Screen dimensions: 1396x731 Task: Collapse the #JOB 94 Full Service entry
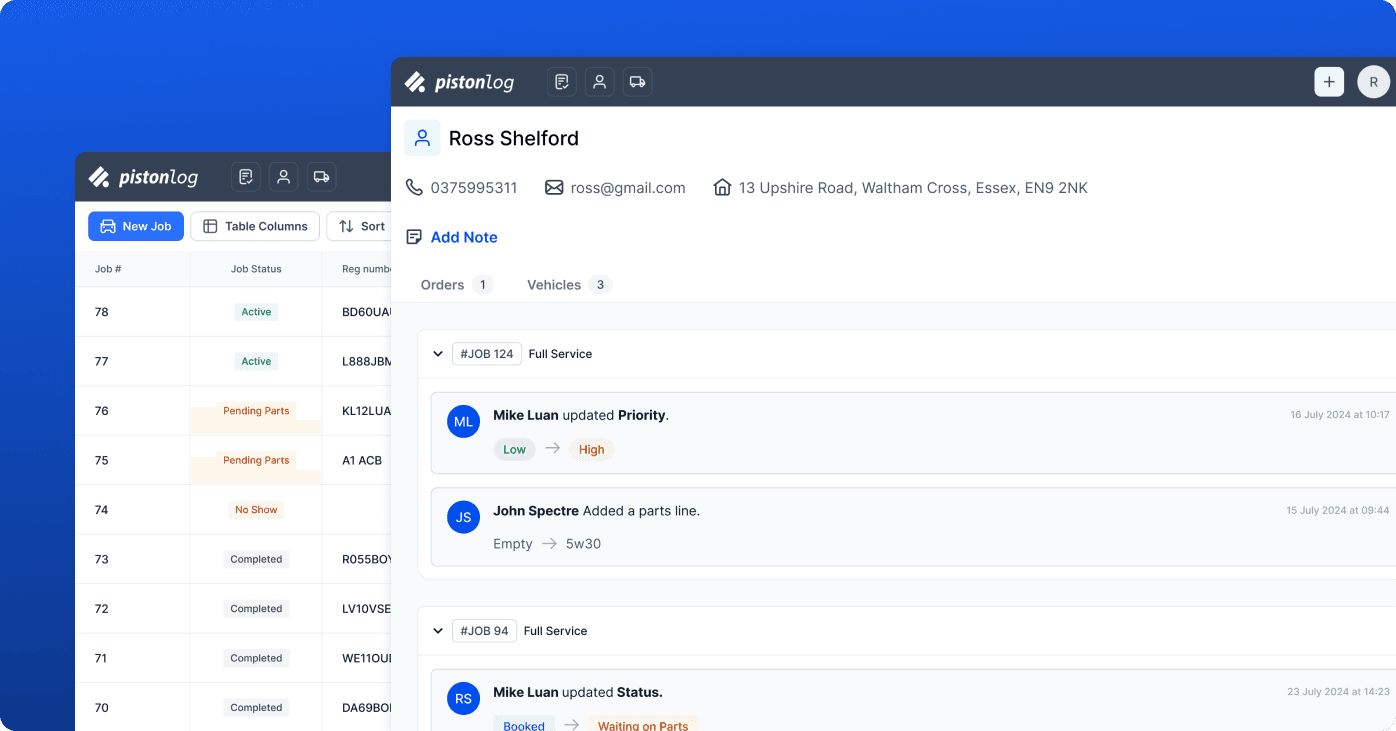click(438, 630)
